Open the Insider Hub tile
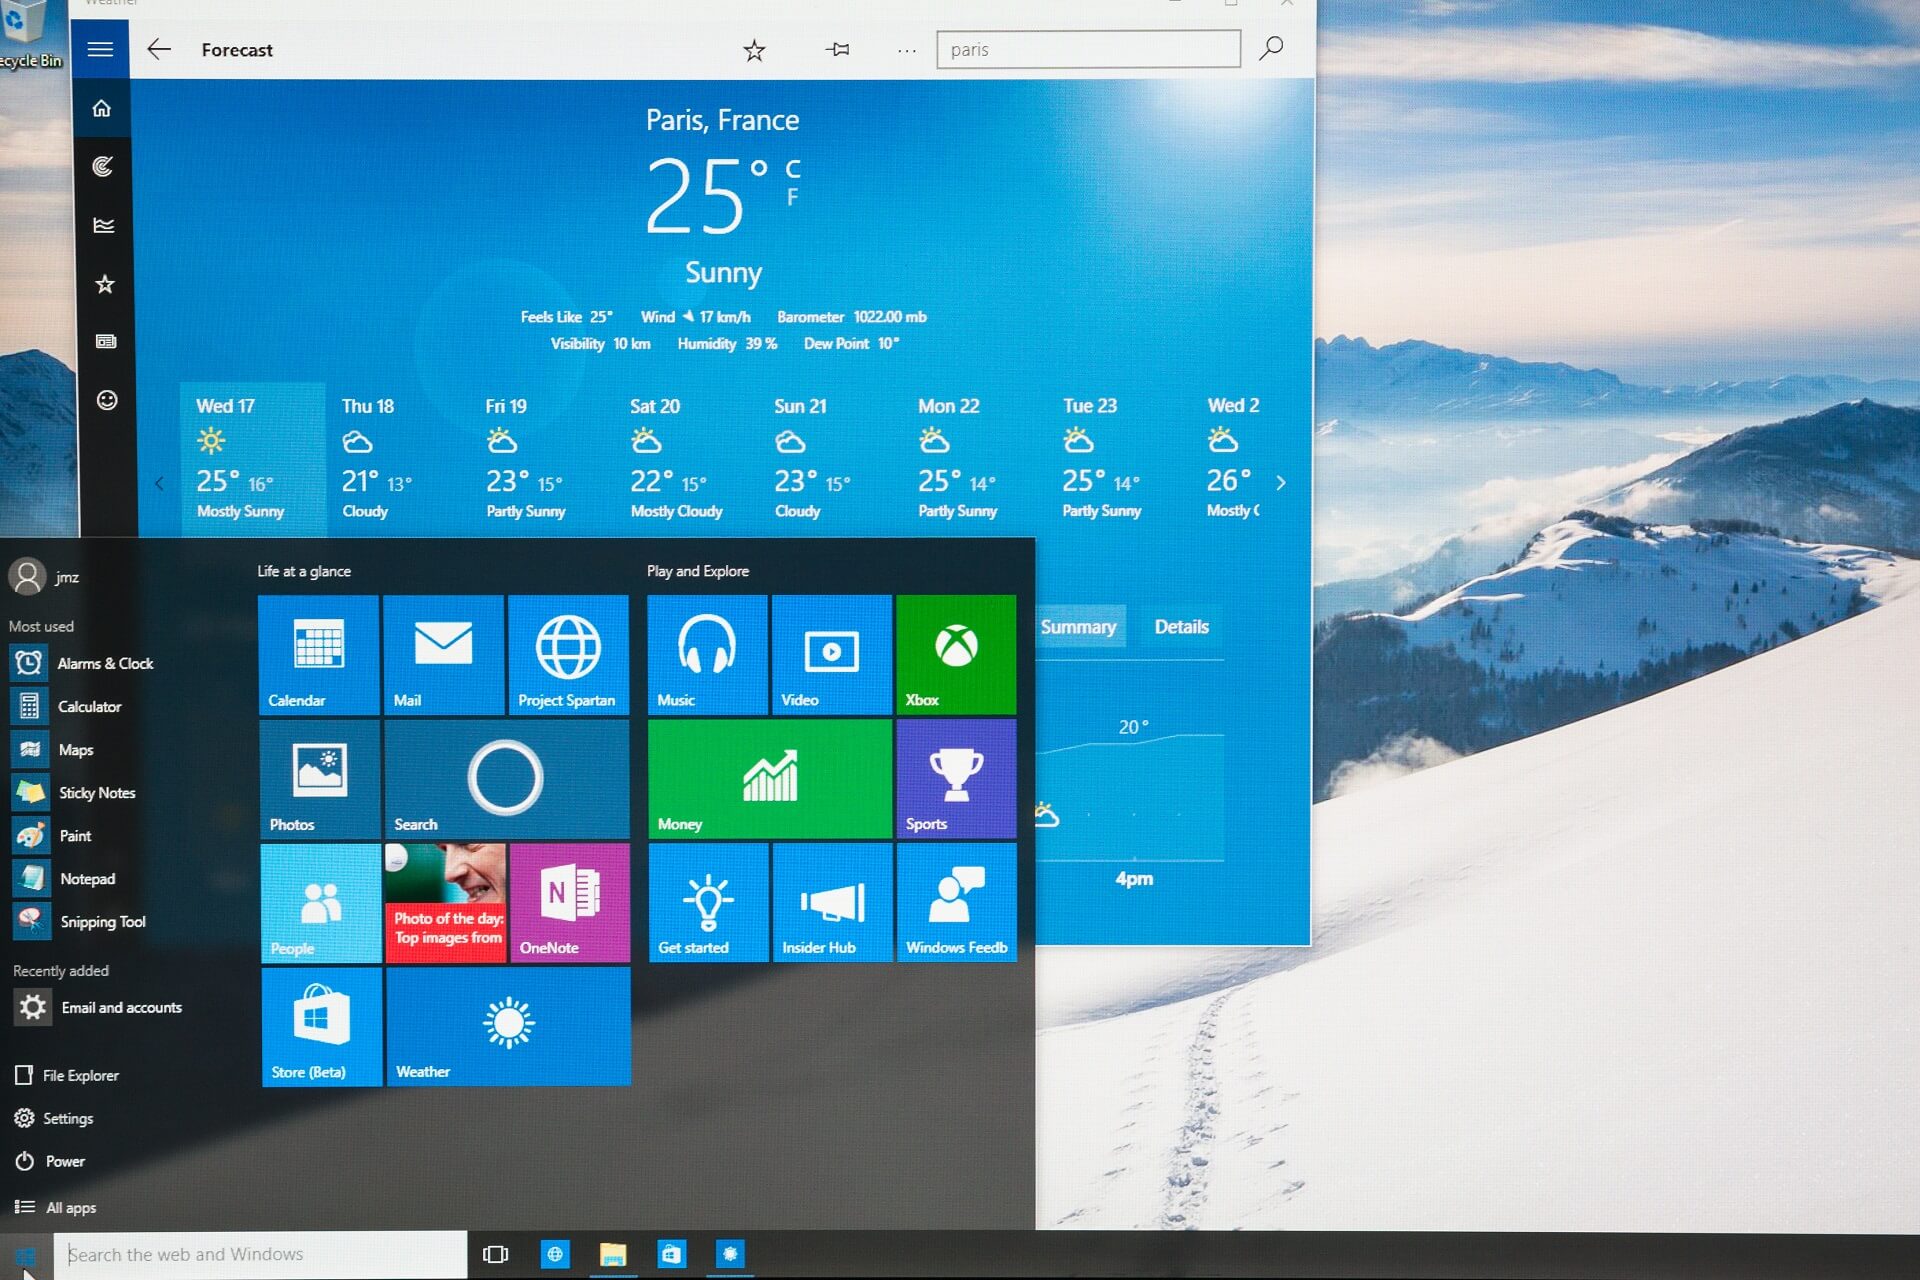This screenshot has width=1920, height=1280. pos(833,902)
